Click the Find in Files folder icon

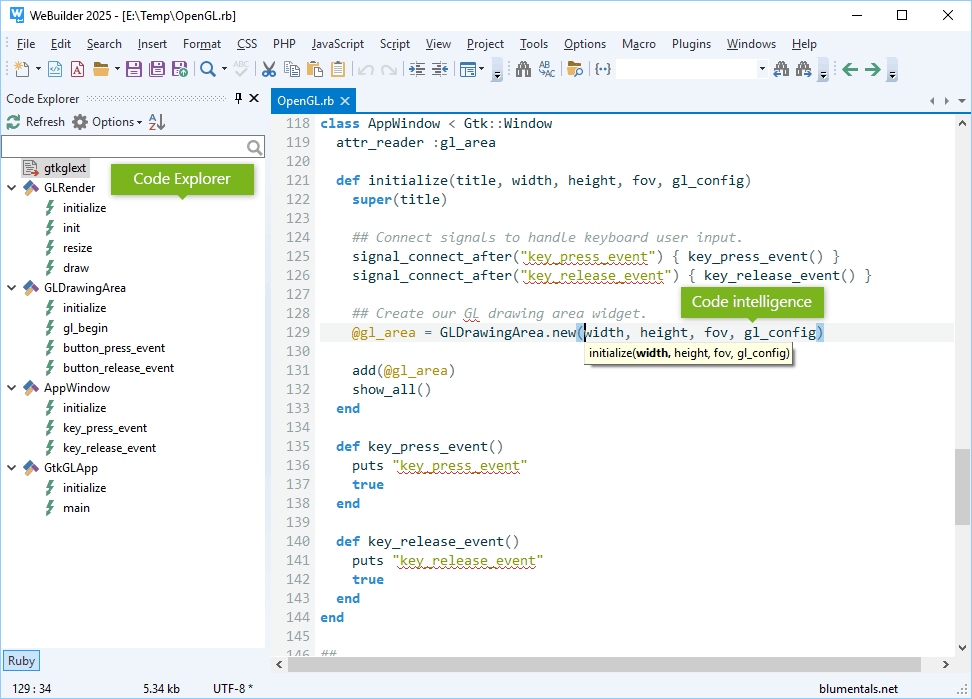point(574,69)
